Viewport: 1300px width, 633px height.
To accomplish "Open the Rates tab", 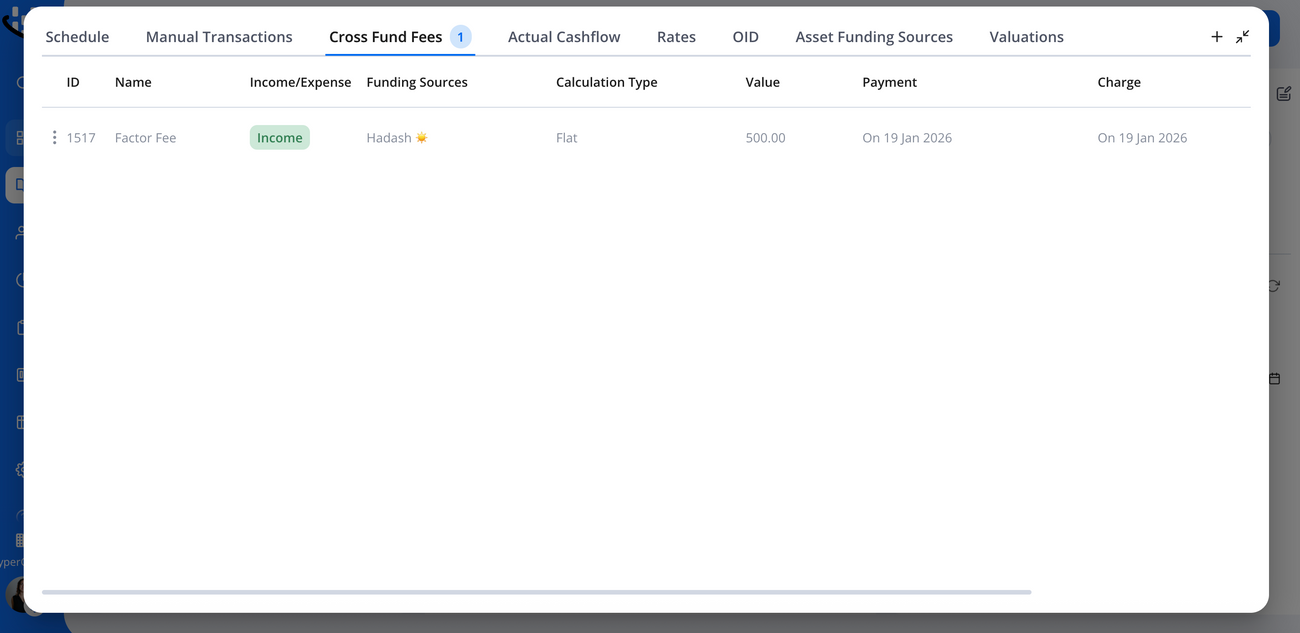I will point(676,36).
